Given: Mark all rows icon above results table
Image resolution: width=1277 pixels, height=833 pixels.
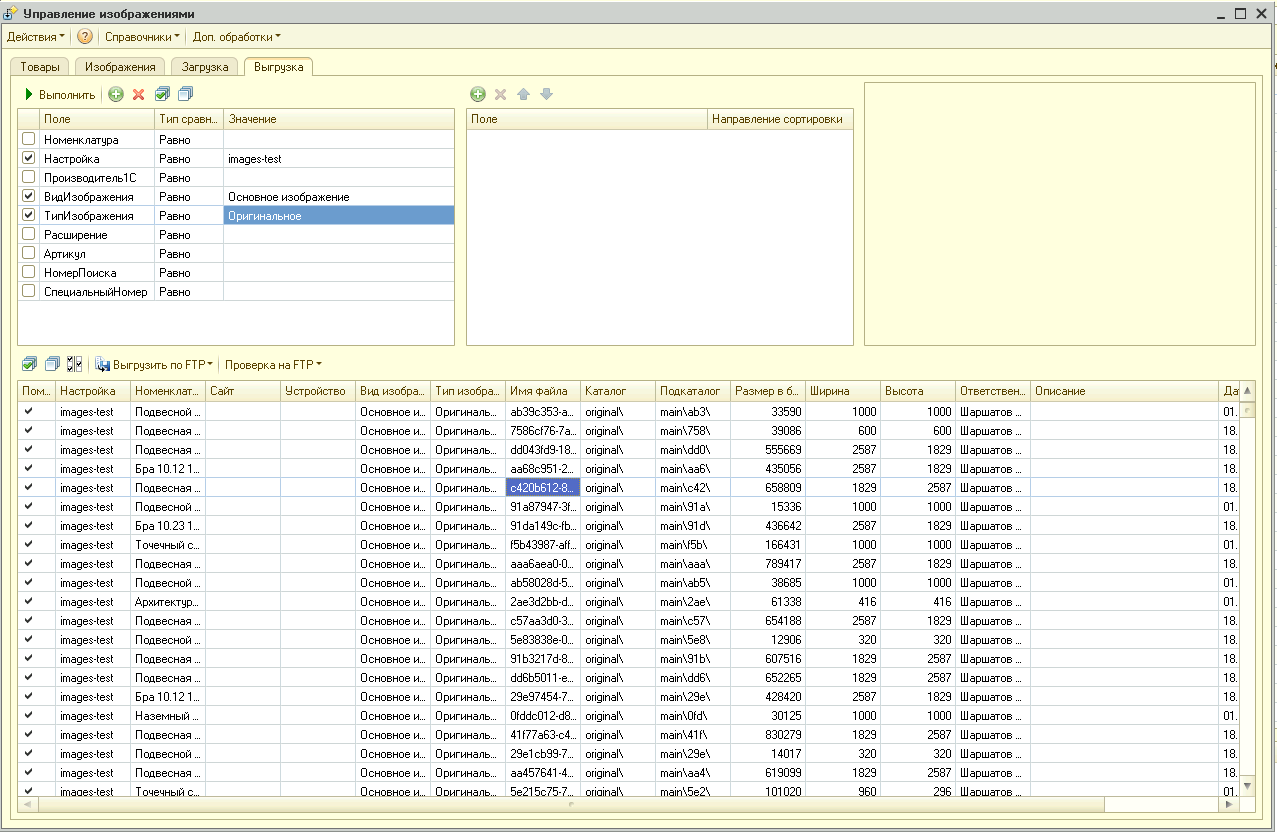Looking at the screenshot, I should [x=29, y=365].
